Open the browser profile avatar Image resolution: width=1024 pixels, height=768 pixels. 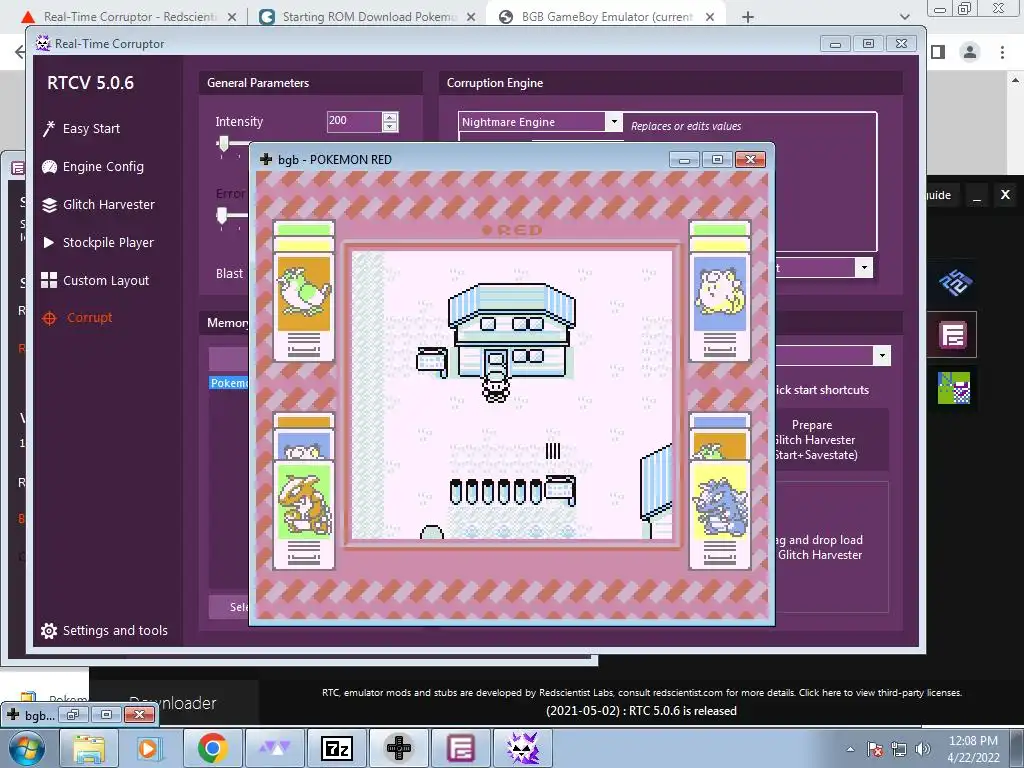pyautogui.click(x=970, y=52)
